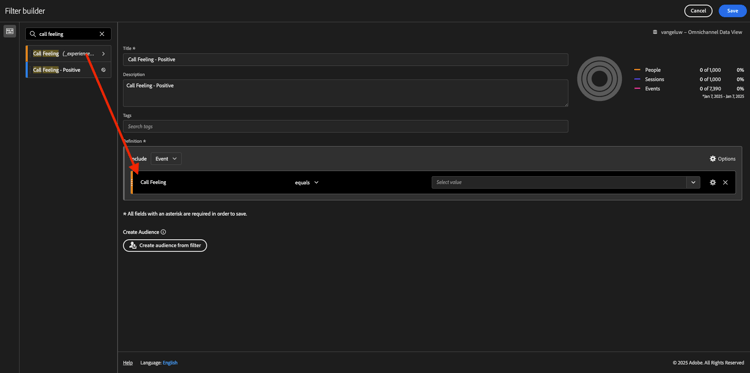The width and height of the screenshot is (750, 373).
Task: Click Create audience from filter button
Action: click(x=165, y=245)
